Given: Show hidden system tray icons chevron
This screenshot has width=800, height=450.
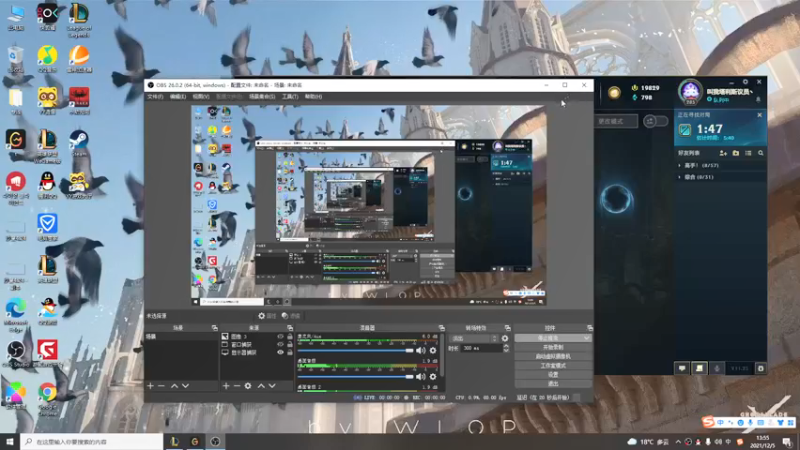Looking at the screenshot, I should (678, 442).
